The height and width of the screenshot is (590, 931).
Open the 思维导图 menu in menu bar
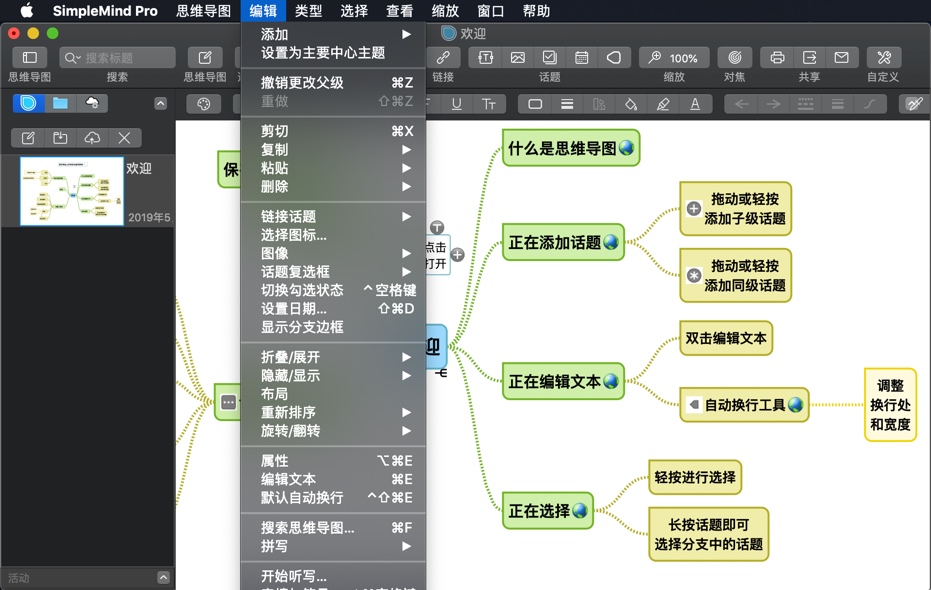click(203, 11)
